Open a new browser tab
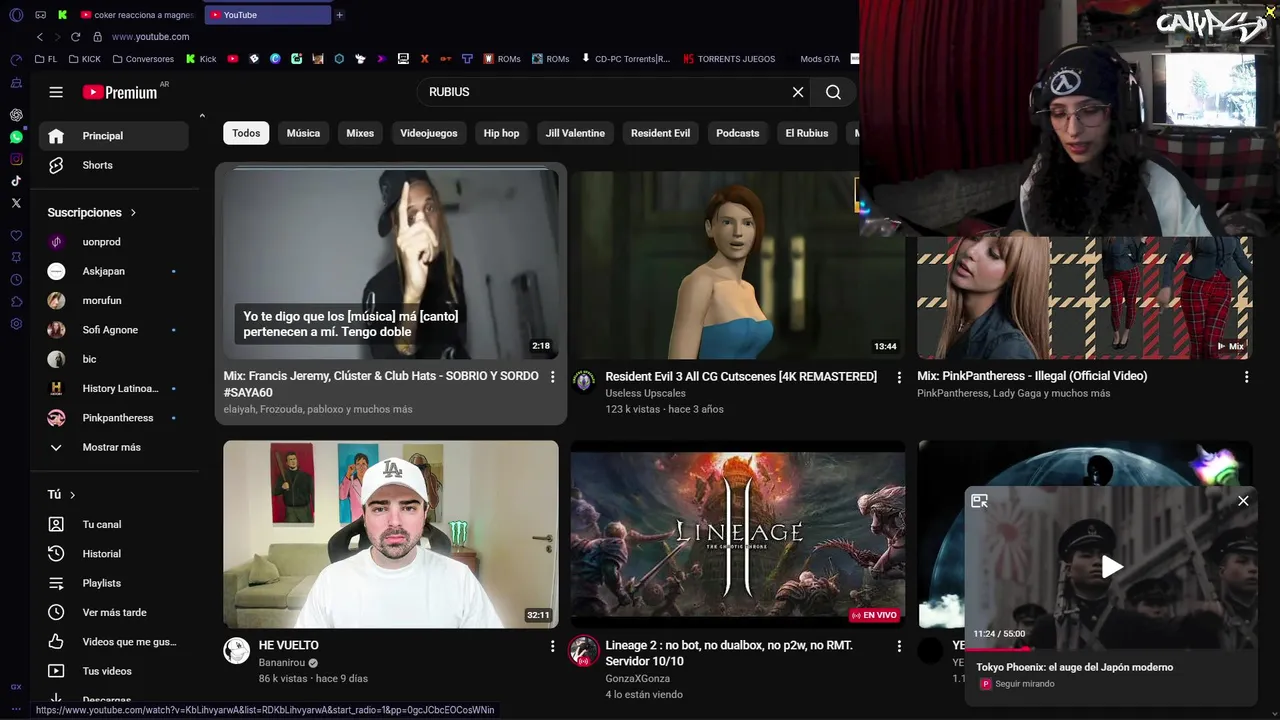1280x720 pixels. [339, 15]
